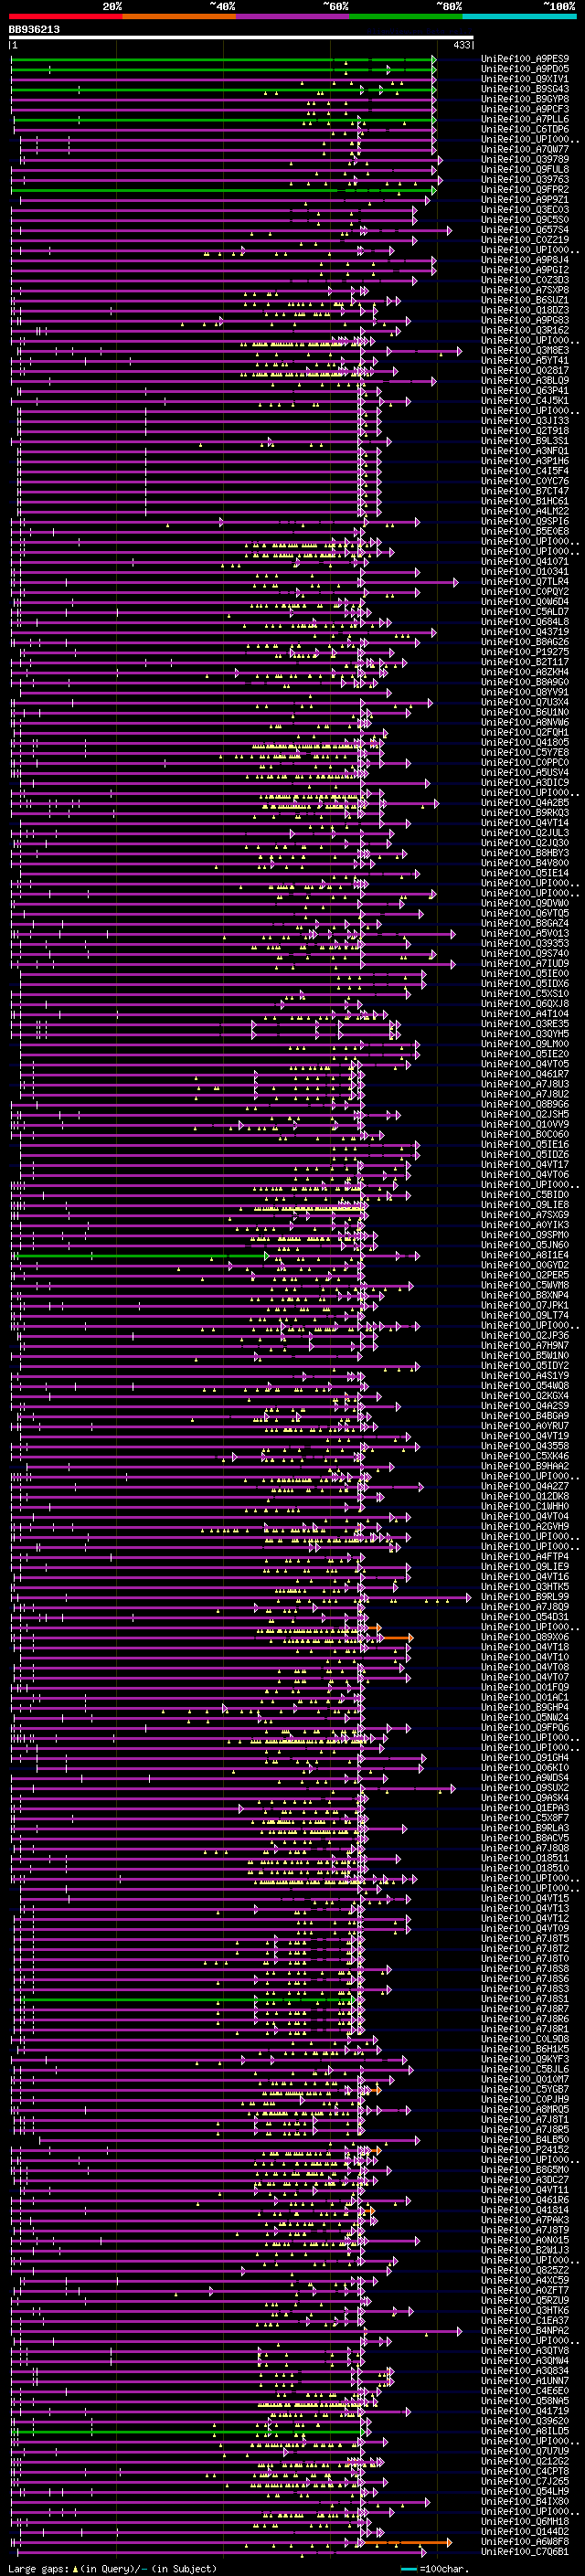Open hit UniRef100_B9GYP8
The height and width of the screenshot is (2576, 585).
(525, 99)
